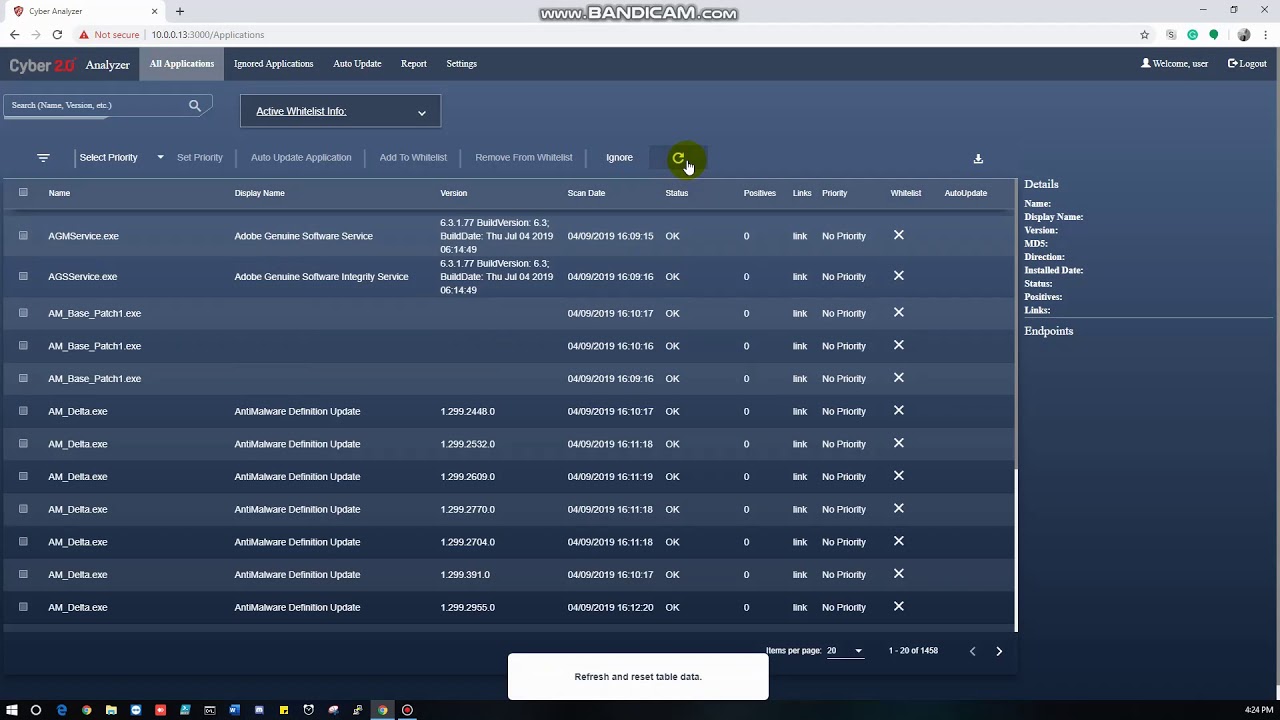Image resolution: width=1280 pixels, height=720 pixels.
Task: Check AM_Delta.exe version 1.299.2609.0 checkbox
Action: pyautogui.click(x=23, y=476)
